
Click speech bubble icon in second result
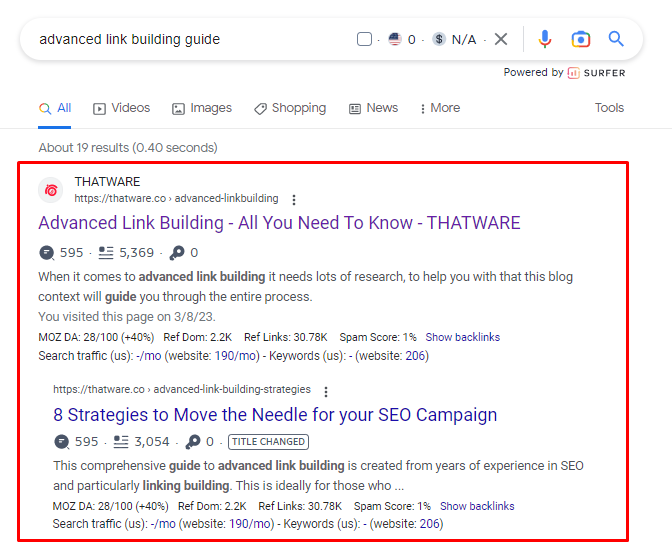click(62, 442)
